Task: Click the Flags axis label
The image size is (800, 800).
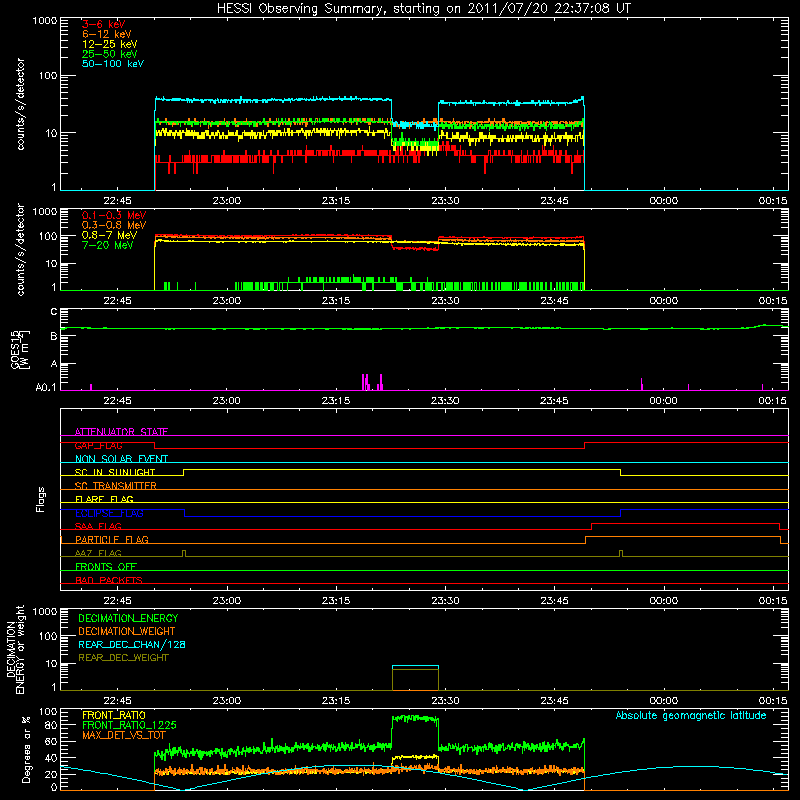Action: point(40,499)
